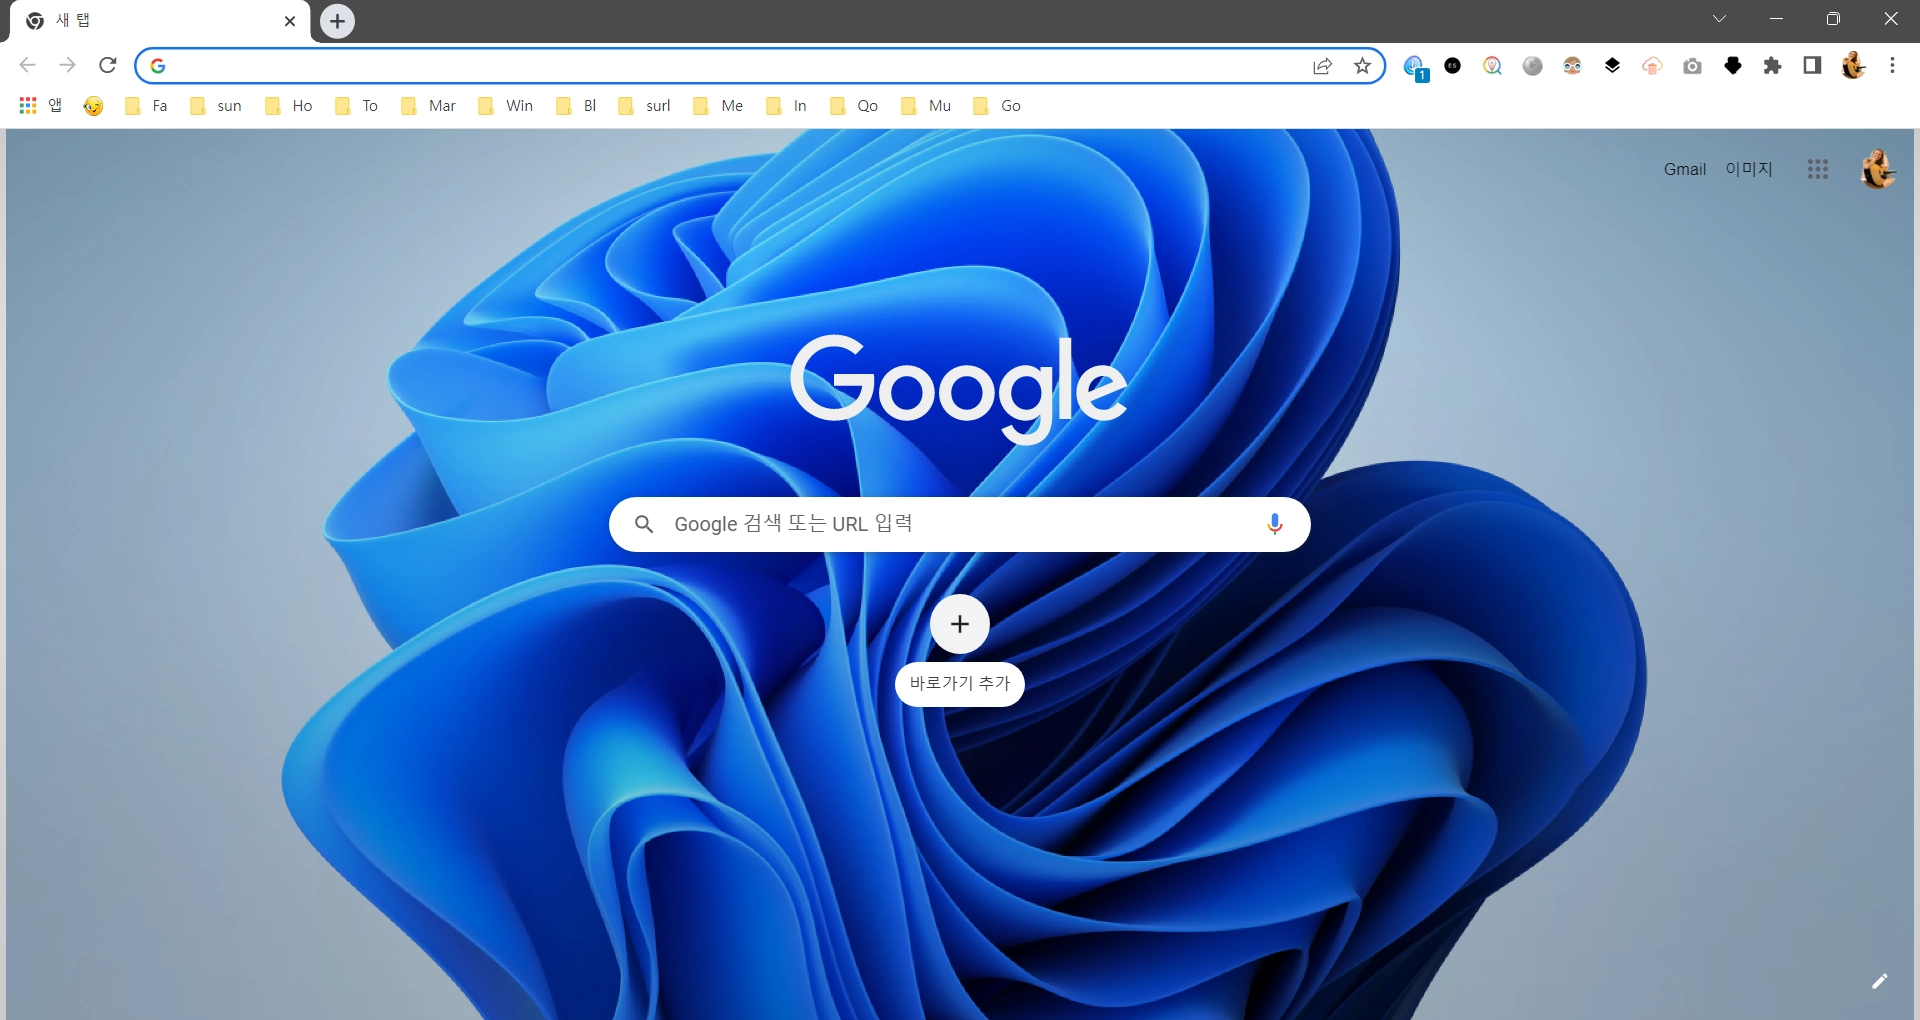1920x1020 pixels.
Task: Open the In bookmark folder
Action: (x=786, y=106)
